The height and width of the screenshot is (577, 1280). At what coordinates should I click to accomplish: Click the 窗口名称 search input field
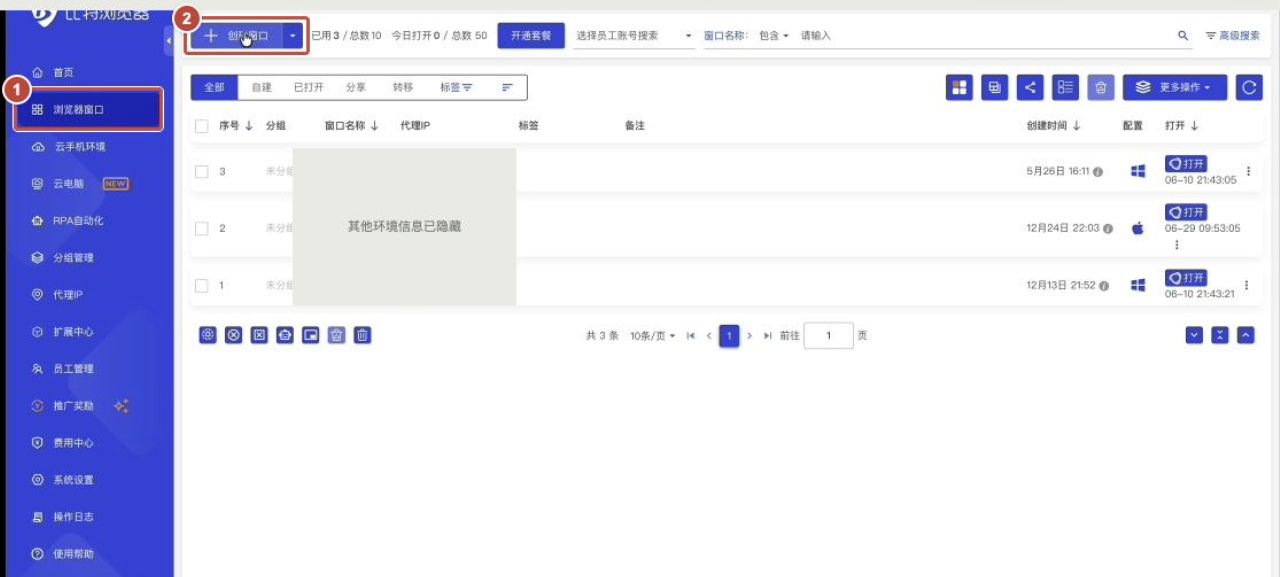click(x=985, y=36)
